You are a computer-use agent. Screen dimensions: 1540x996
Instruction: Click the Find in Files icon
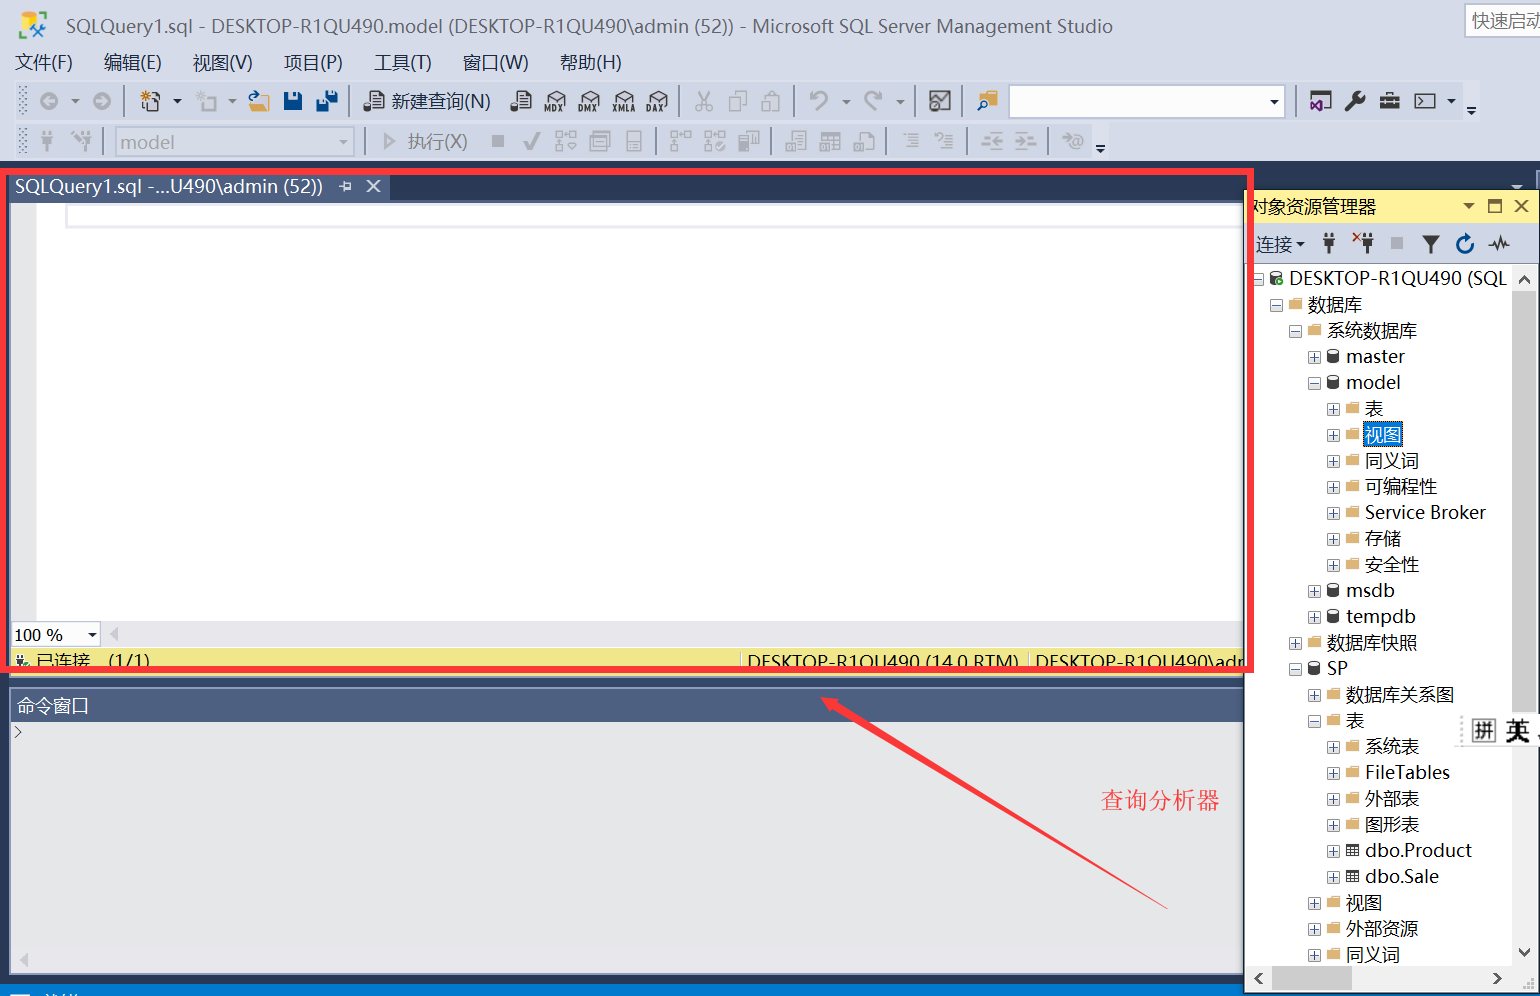tap(987, 101)
